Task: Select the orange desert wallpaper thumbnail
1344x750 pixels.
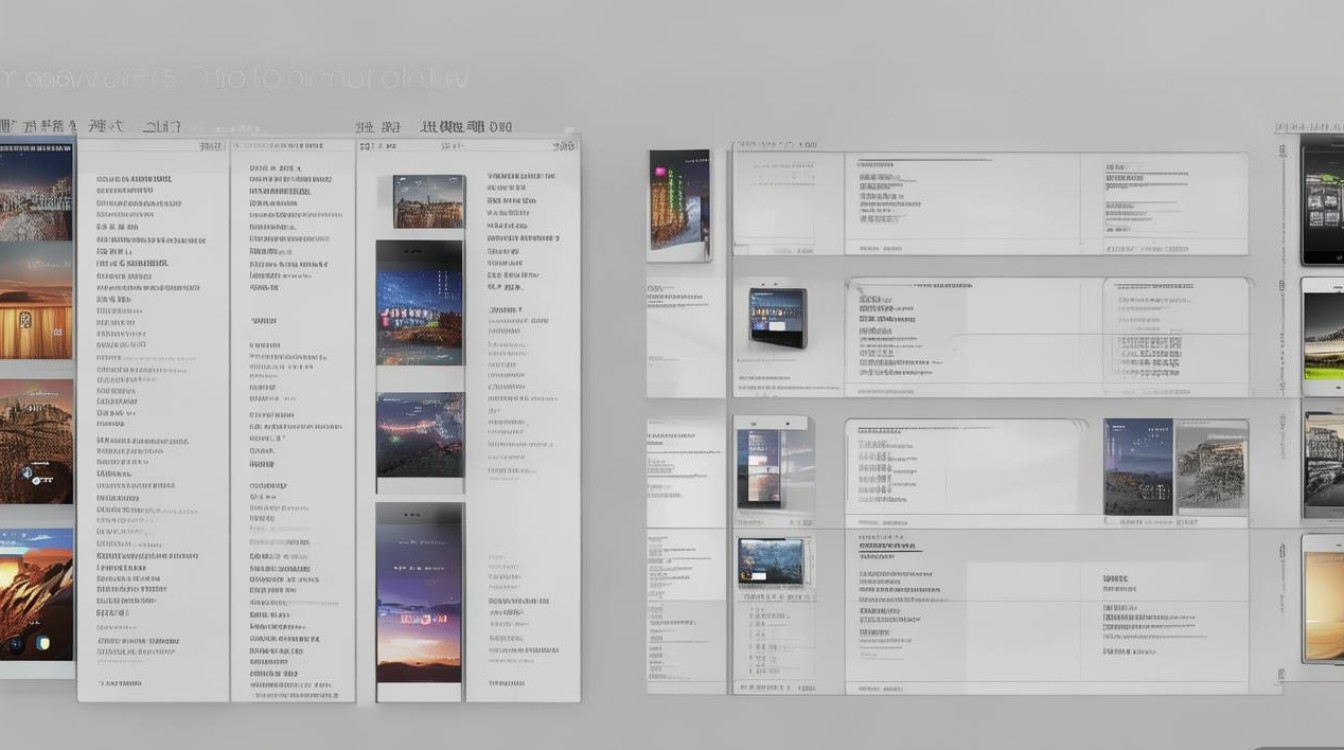Action: (x=35, y=304)
